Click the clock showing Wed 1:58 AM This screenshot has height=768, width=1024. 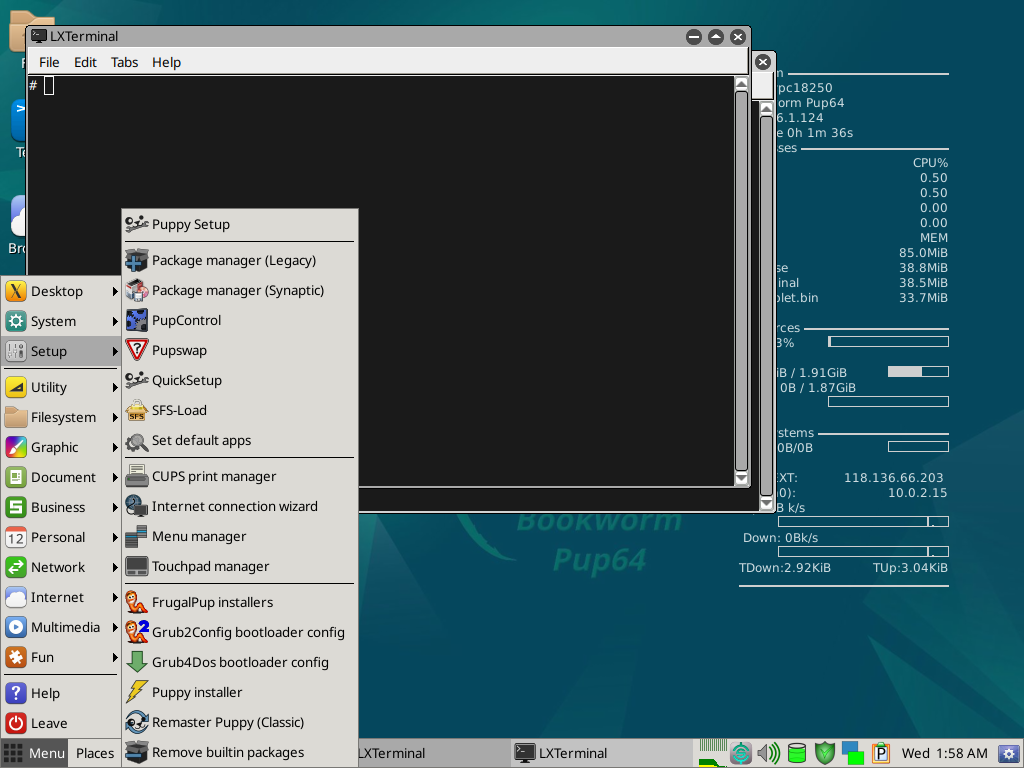coord(944,753)
